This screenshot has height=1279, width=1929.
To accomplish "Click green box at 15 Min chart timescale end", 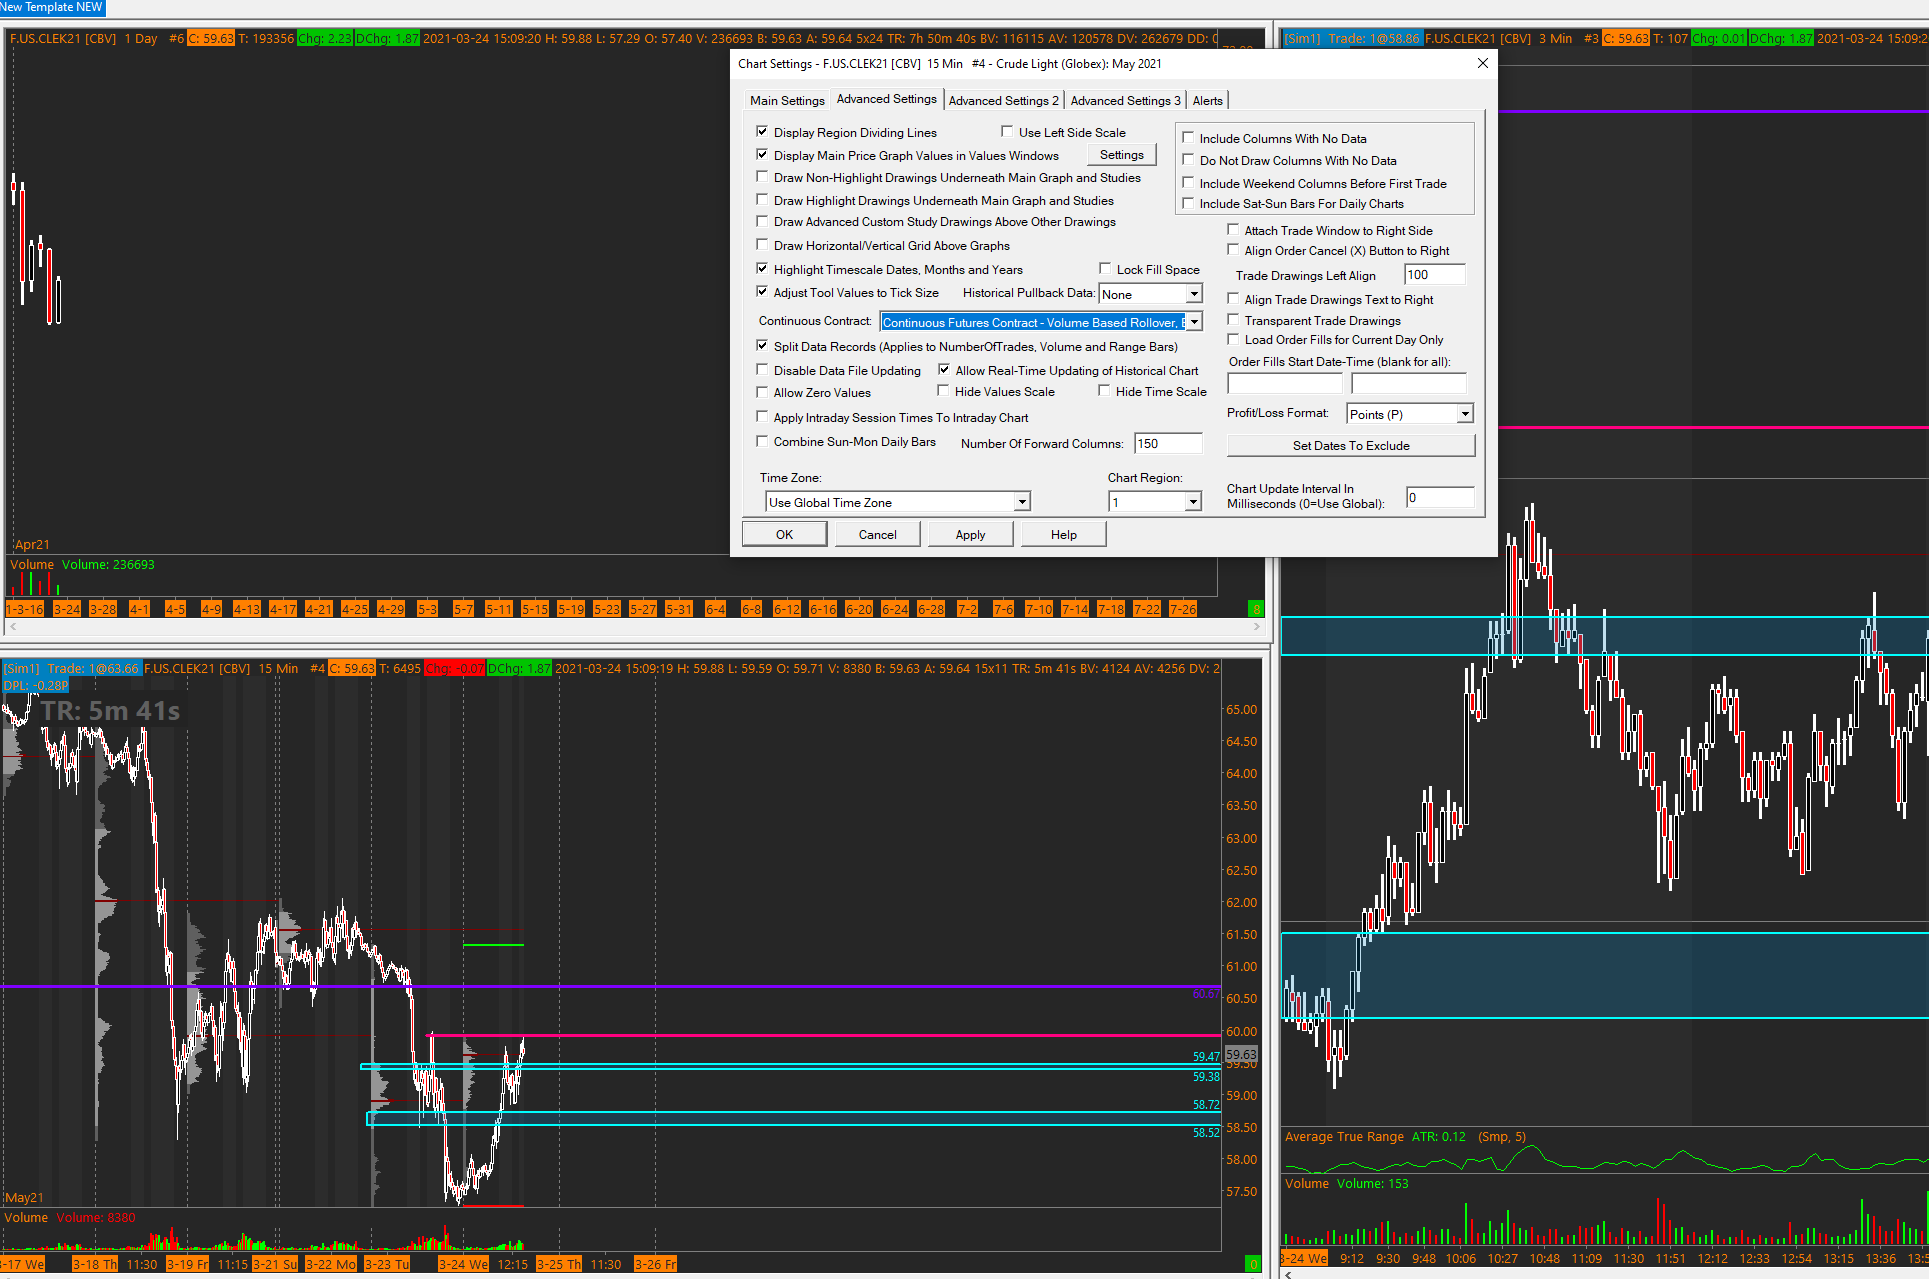I will pos(1253,1264).
